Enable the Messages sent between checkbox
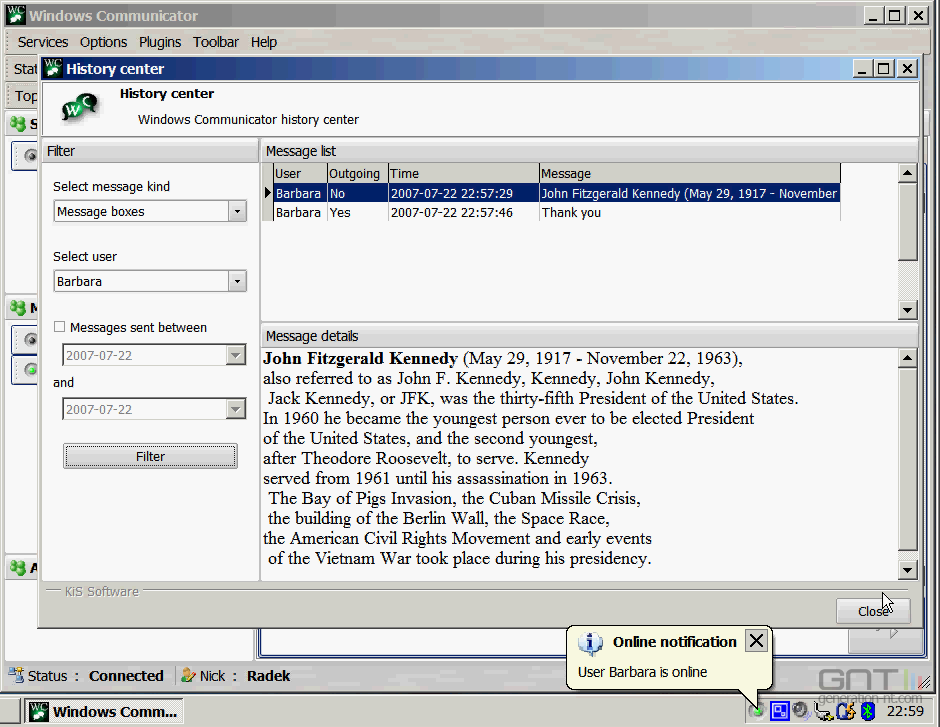Viewport: 940px width, 727px height. [59, 327]
